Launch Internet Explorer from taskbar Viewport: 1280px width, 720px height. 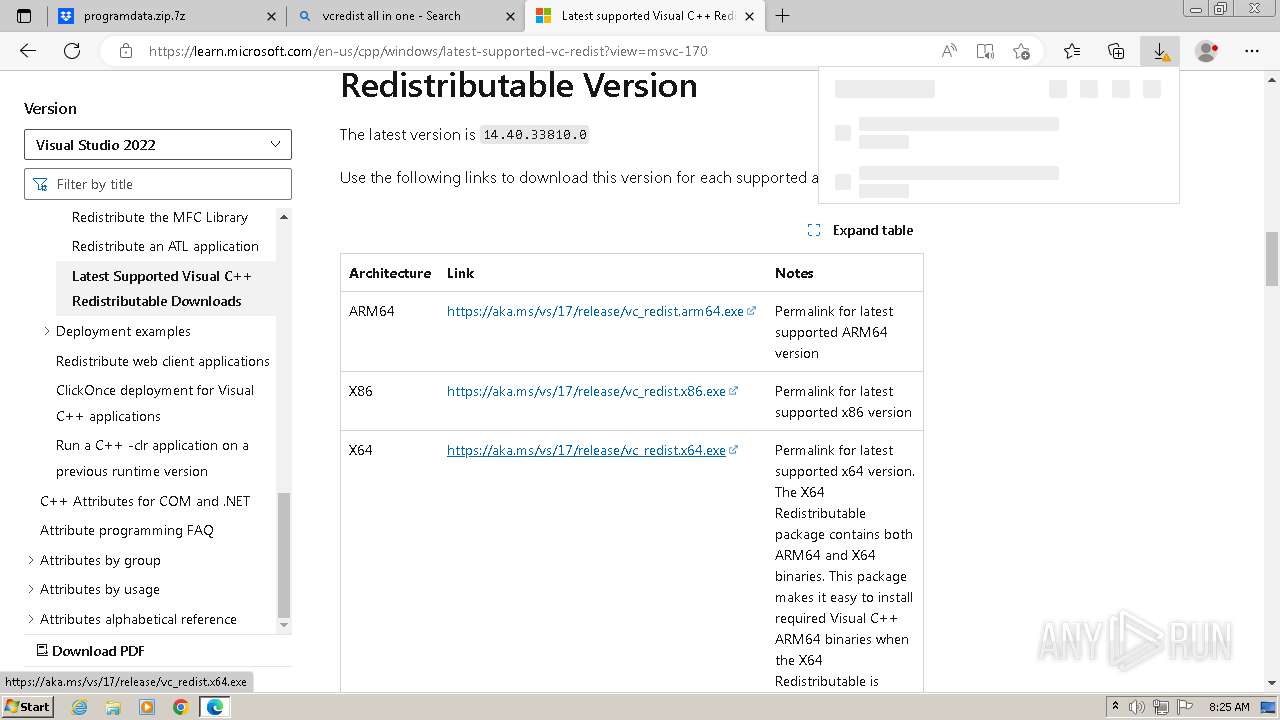pos(80,707)
